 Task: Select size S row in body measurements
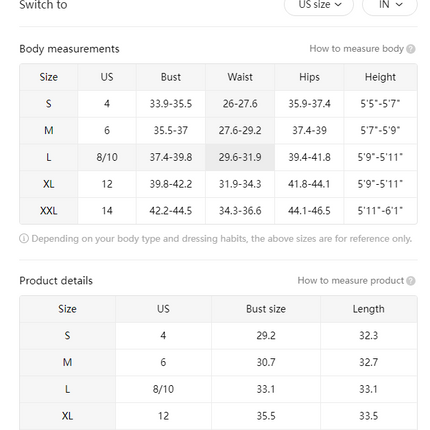218,104
